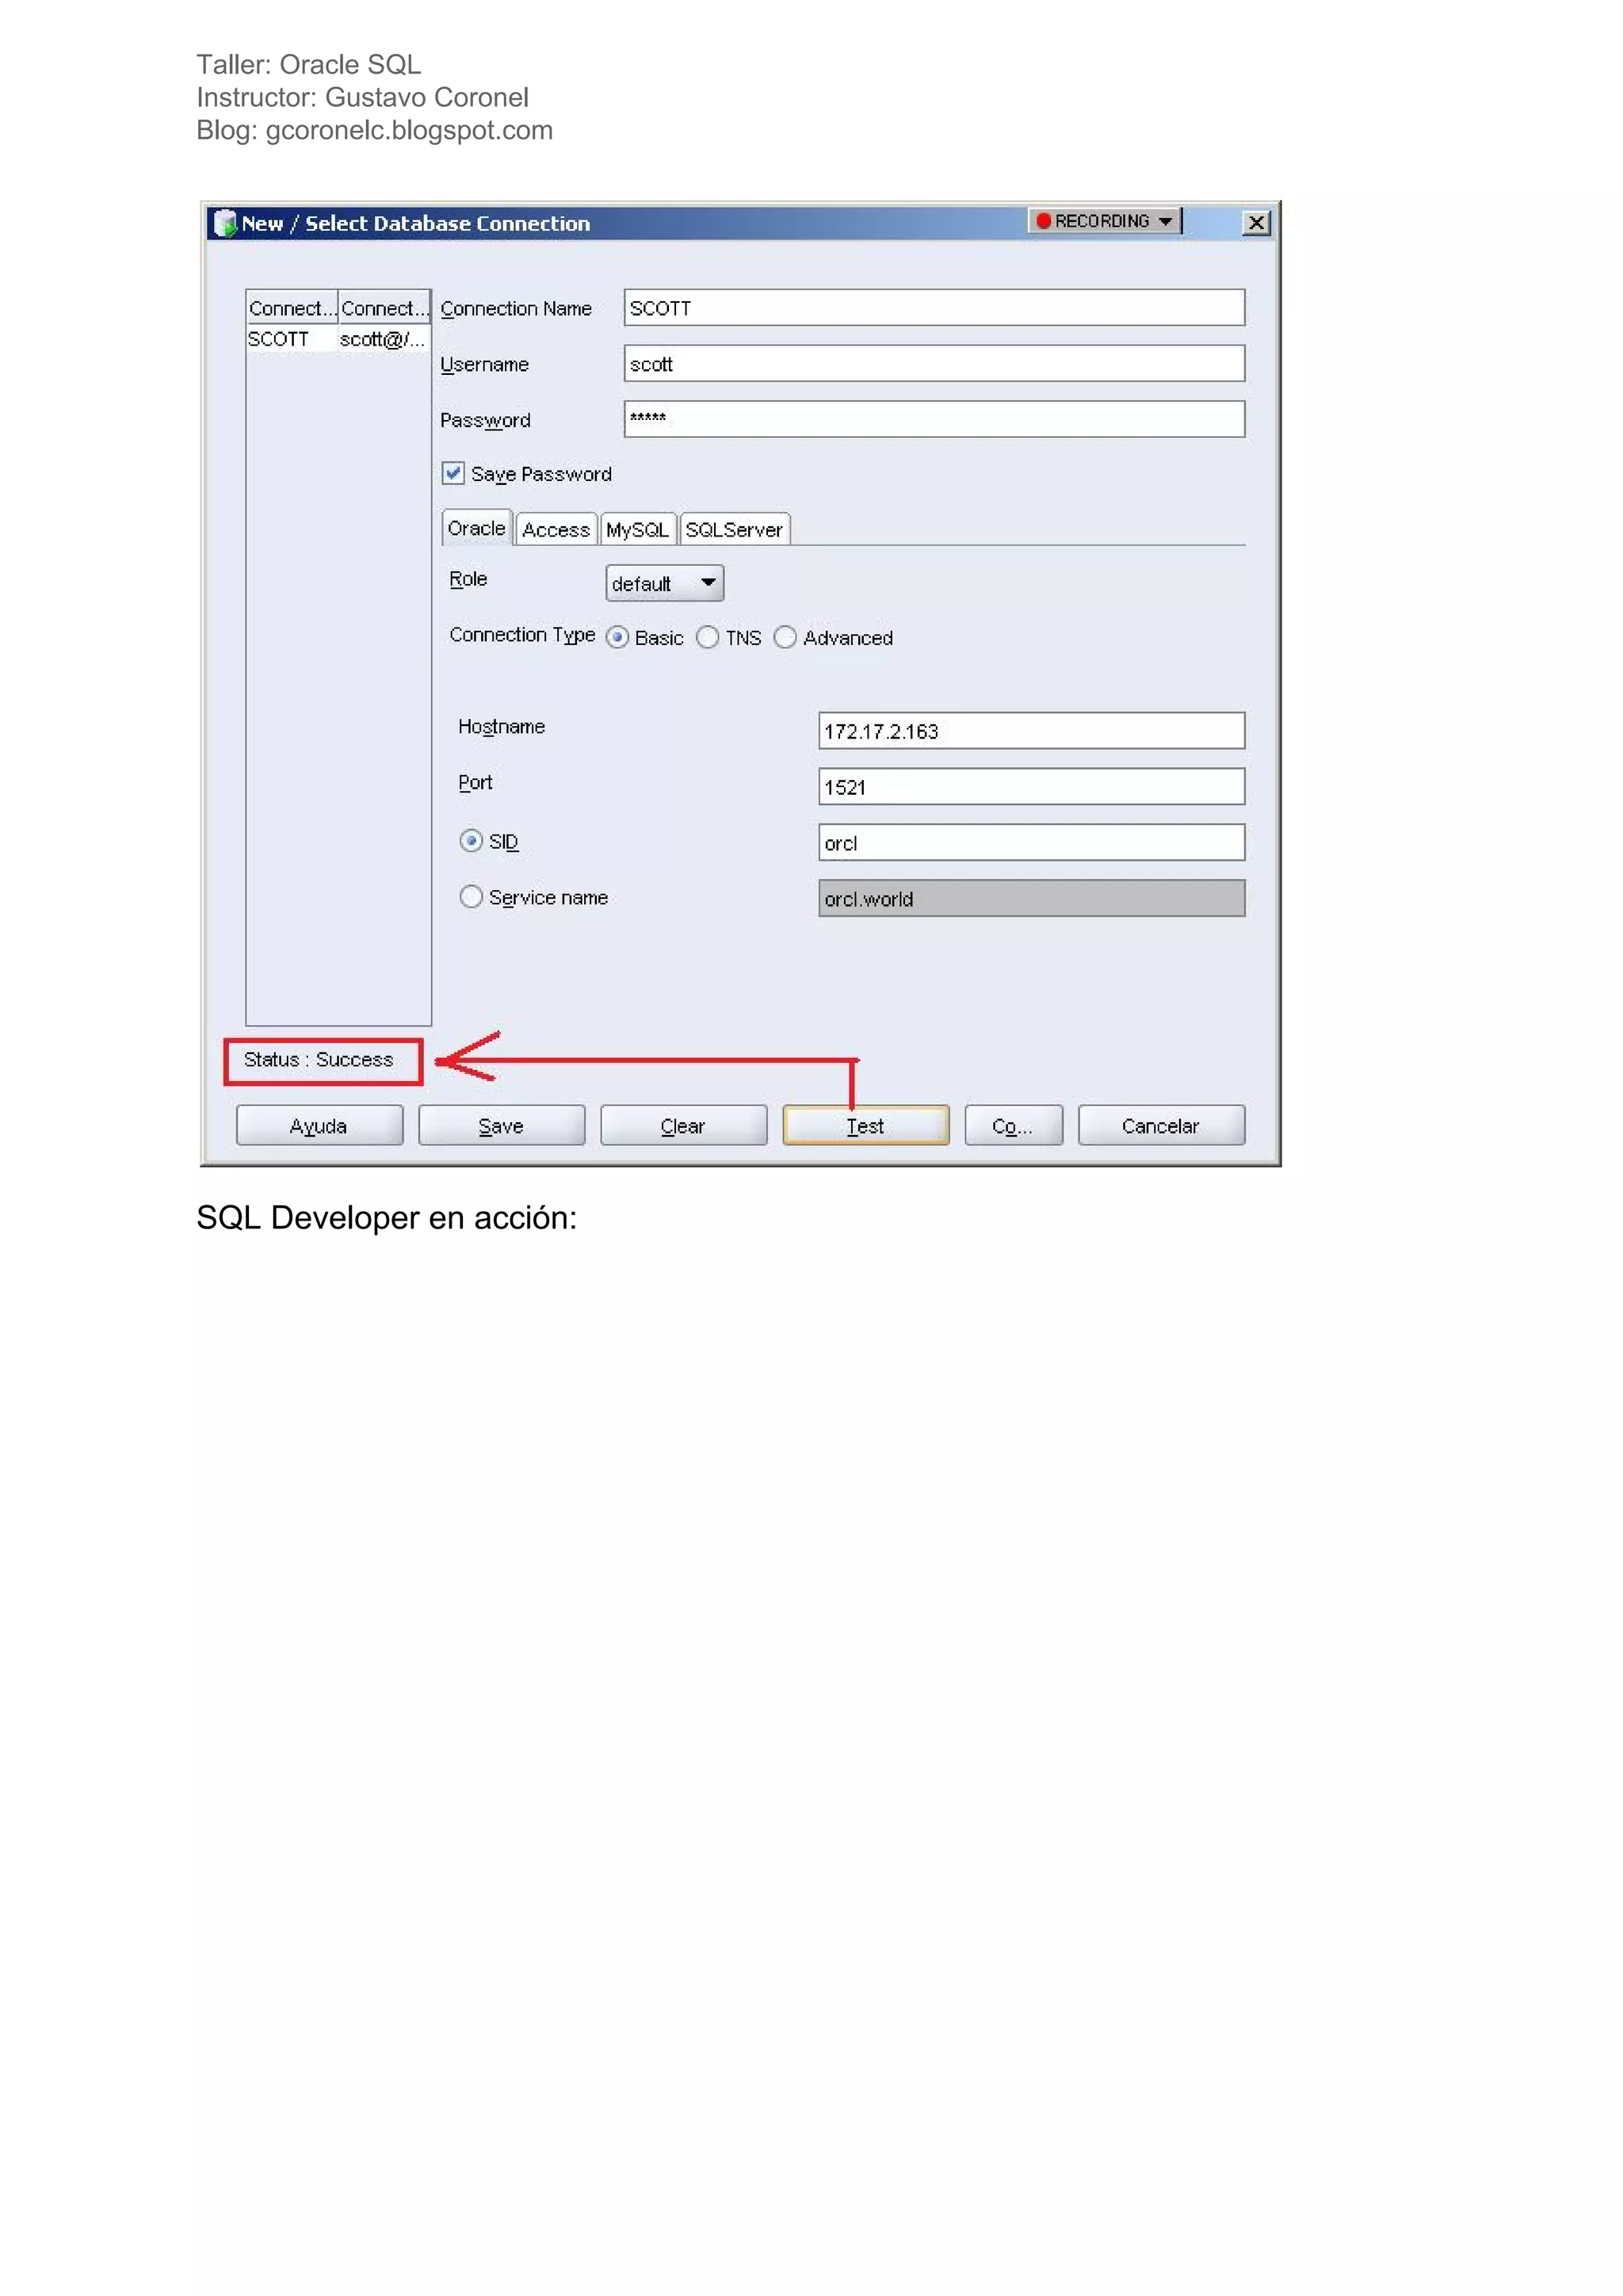Click the scott@/... connection details cell
Viewport: 1623px width, 2296px height.
pos(383,339)
